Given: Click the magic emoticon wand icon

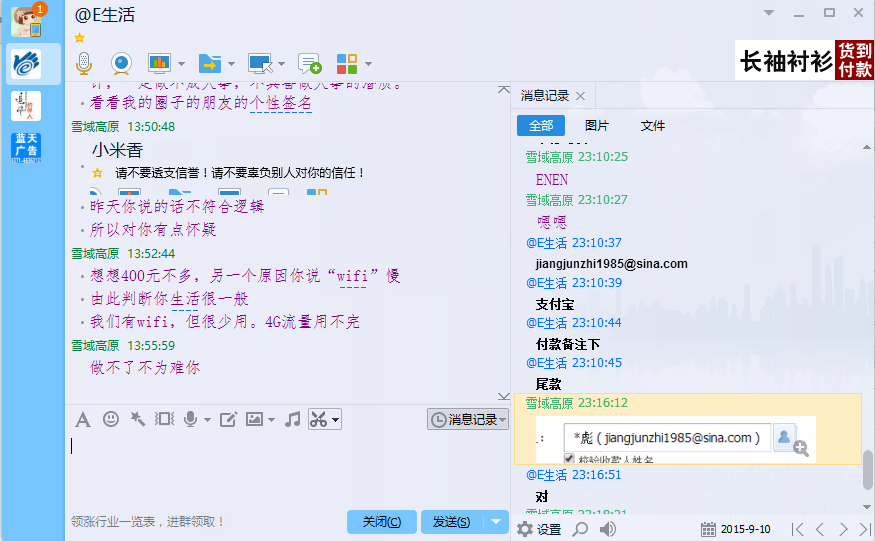Looking at the screenshot, I should click(137, 419).
